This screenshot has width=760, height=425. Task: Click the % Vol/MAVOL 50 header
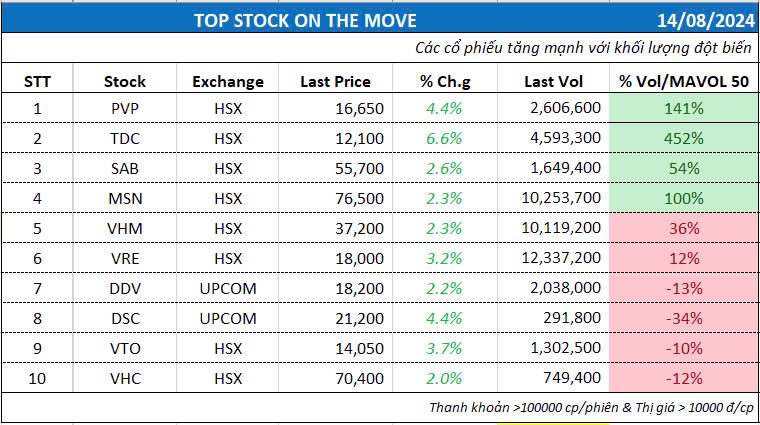pyautogui.click(x=683, y=82)
